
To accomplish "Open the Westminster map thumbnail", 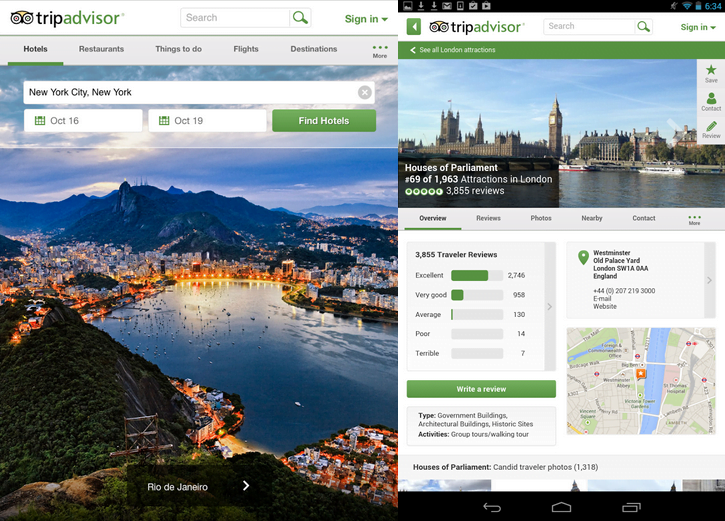I will 641,381.
